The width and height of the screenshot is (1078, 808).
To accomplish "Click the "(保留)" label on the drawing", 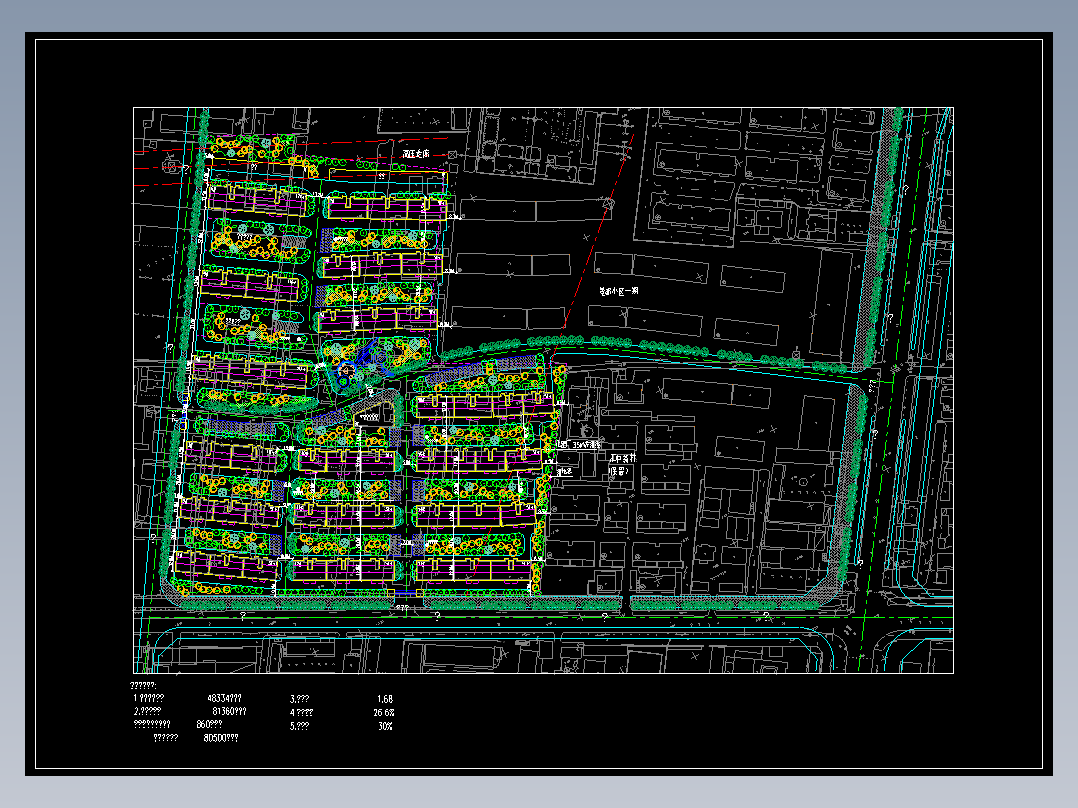I will [x=619, y=471].
